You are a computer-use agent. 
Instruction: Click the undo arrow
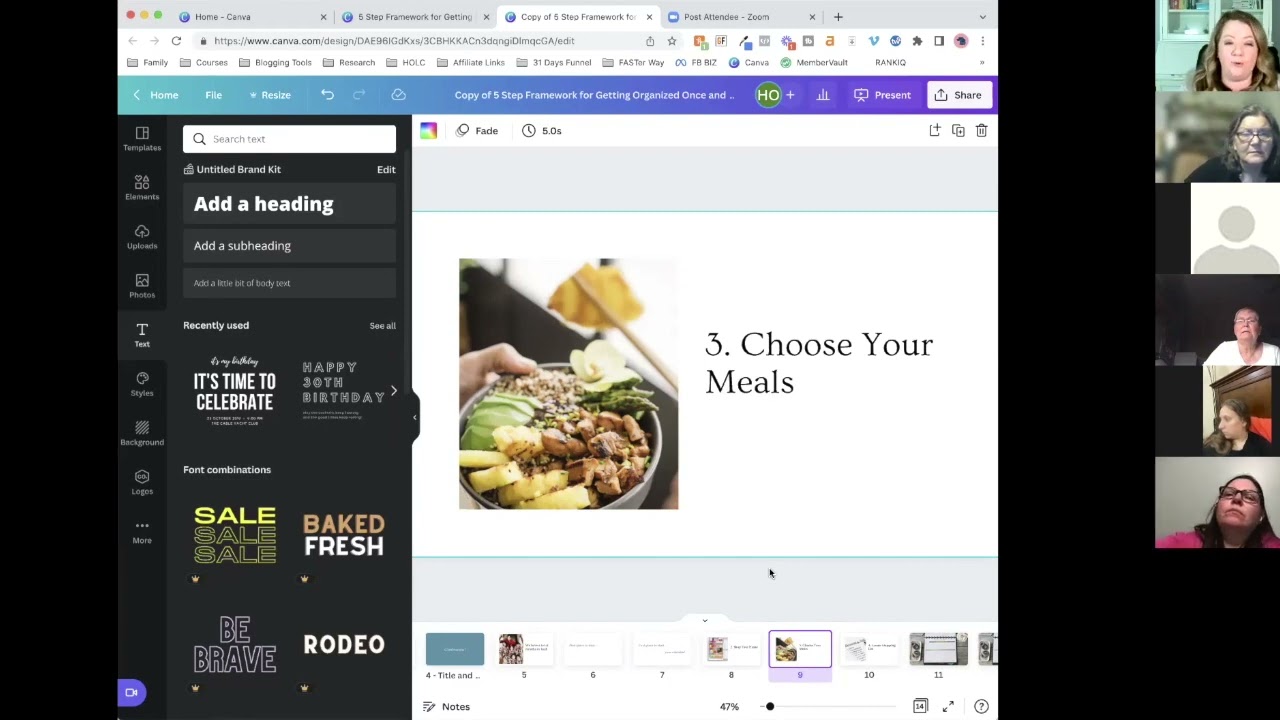tap(327, 95)
